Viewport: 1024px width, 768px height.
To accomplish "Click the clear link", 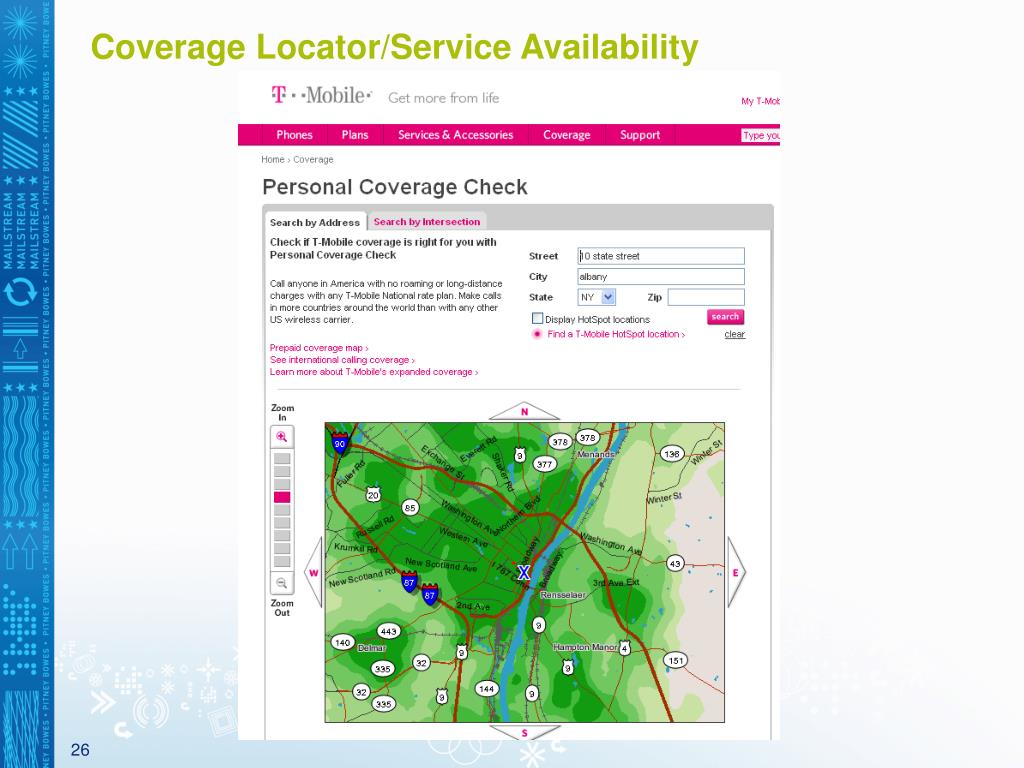I will [x=735, y=334].
